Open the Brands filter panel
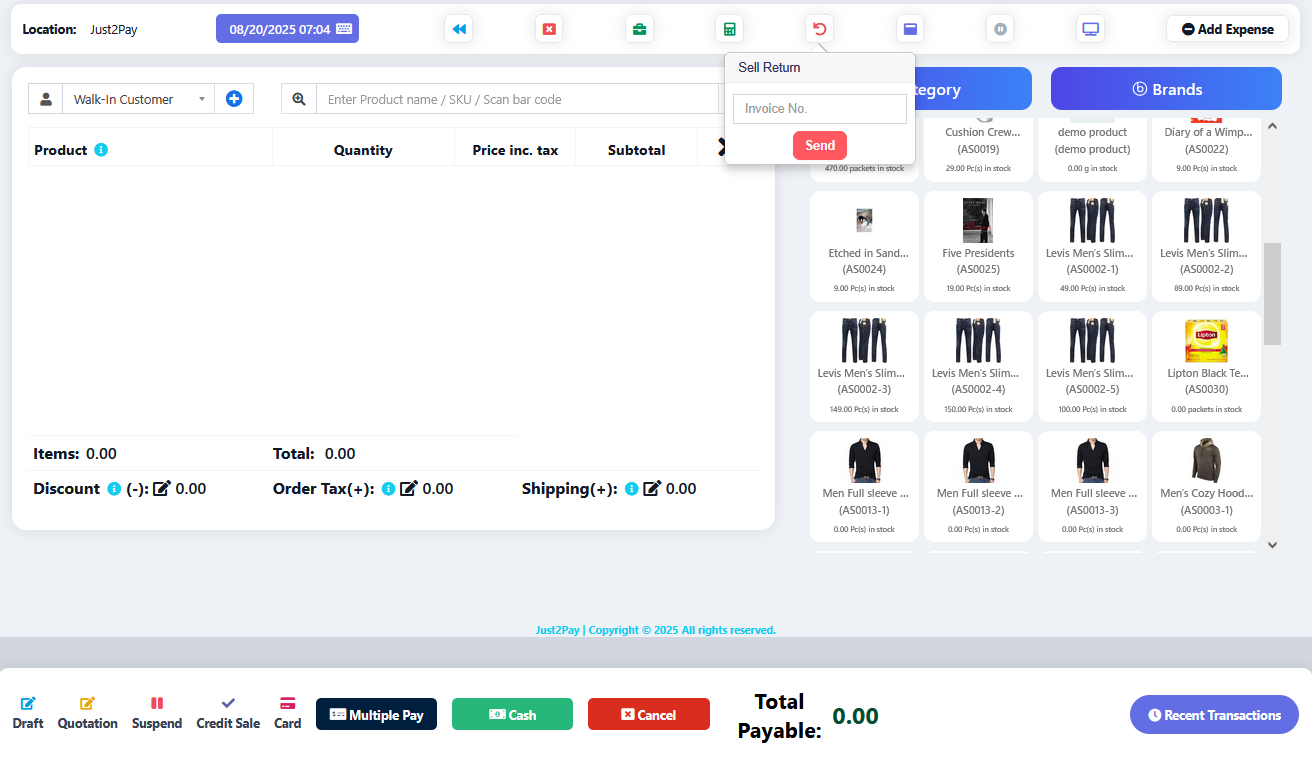This screenshot has width=1312, height=767. pyautogui.click(x=1166, y=89)
